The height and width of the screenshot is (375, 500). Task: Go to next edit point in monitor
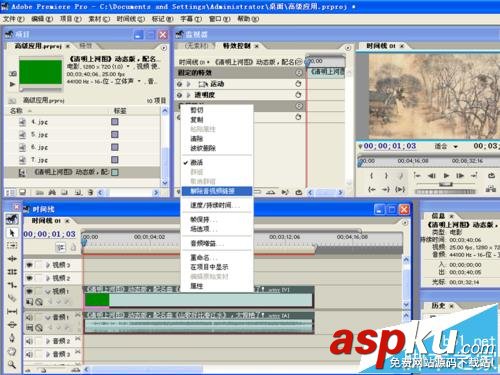coord(474,175)
